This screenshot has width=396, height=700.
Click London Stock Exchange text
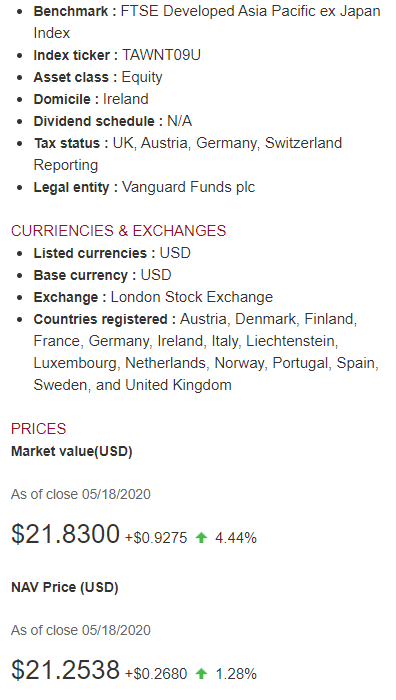point(192,297)
